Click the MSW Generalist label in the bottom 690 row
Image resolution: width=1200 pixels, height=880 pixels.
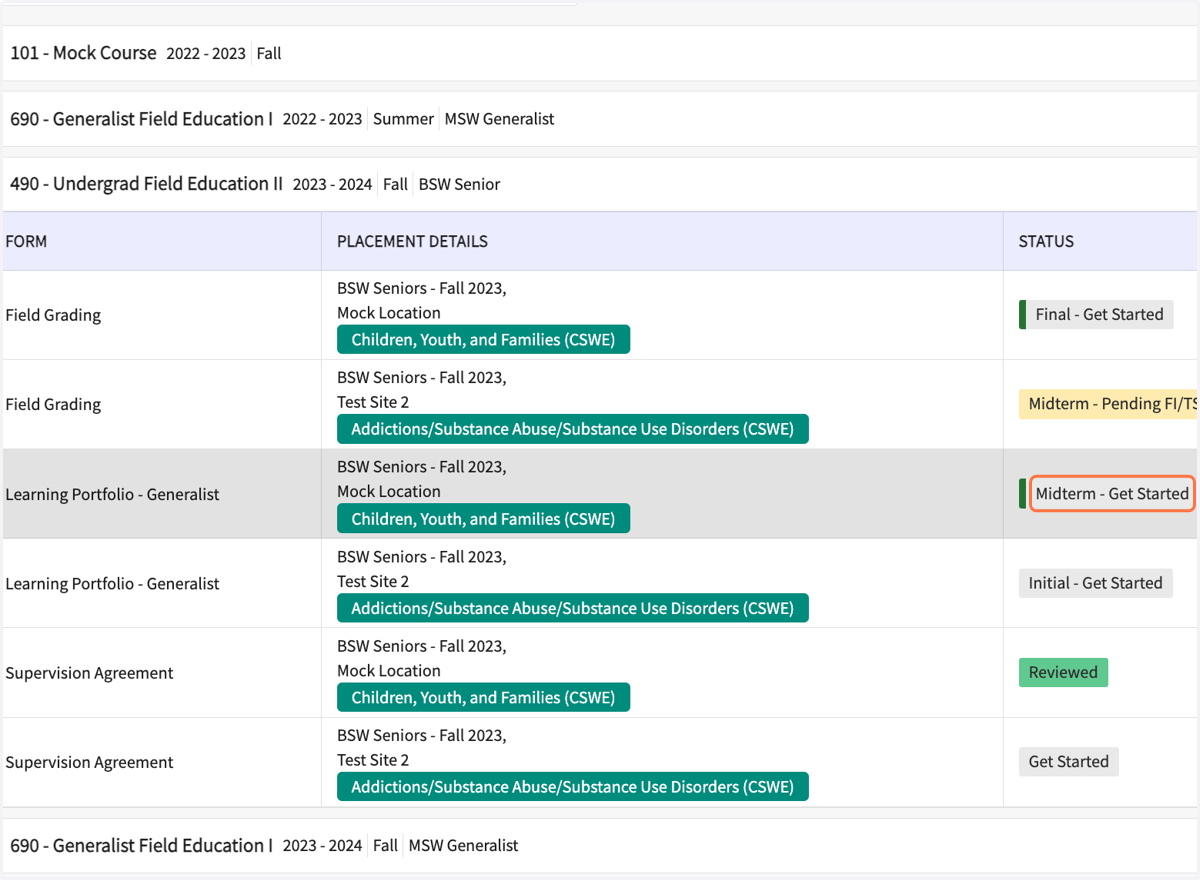[x=463, y=846]
